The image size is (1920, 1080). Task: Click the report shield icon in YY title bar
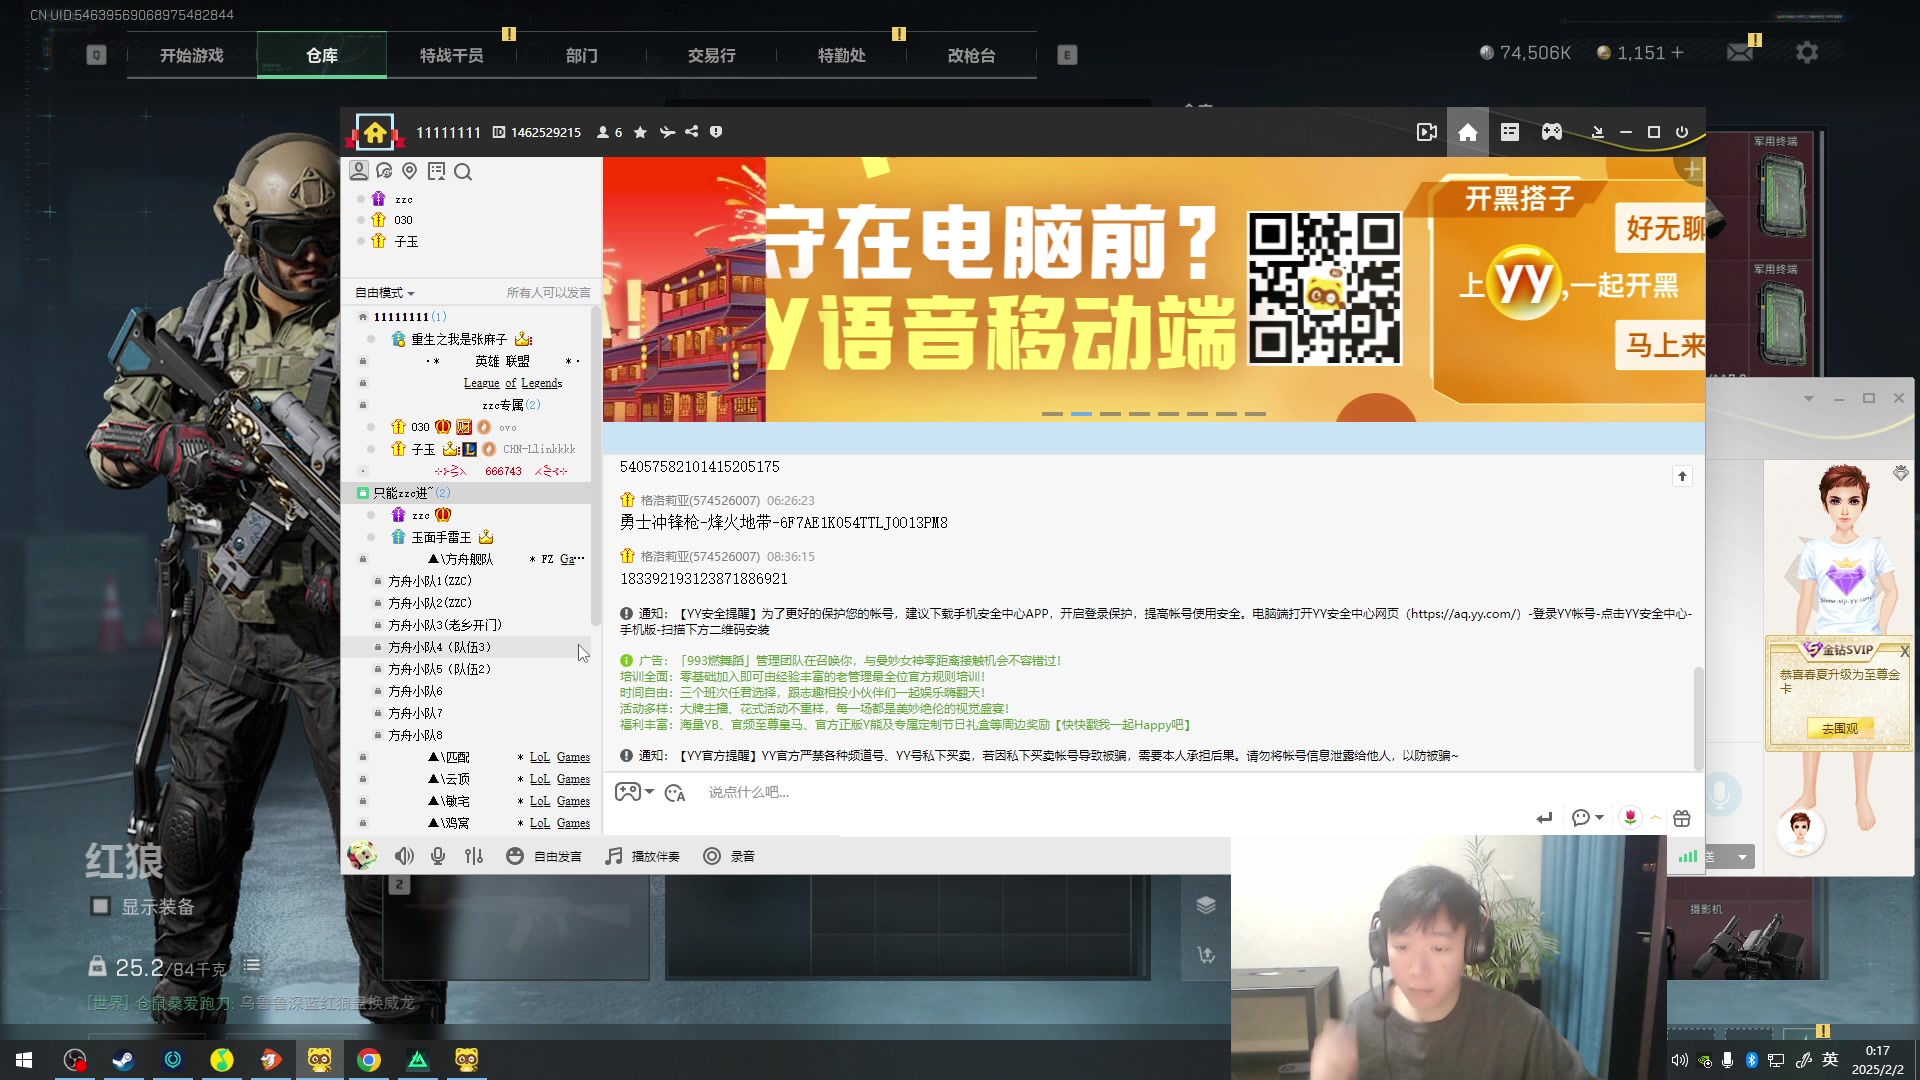[x=716, y=132]
